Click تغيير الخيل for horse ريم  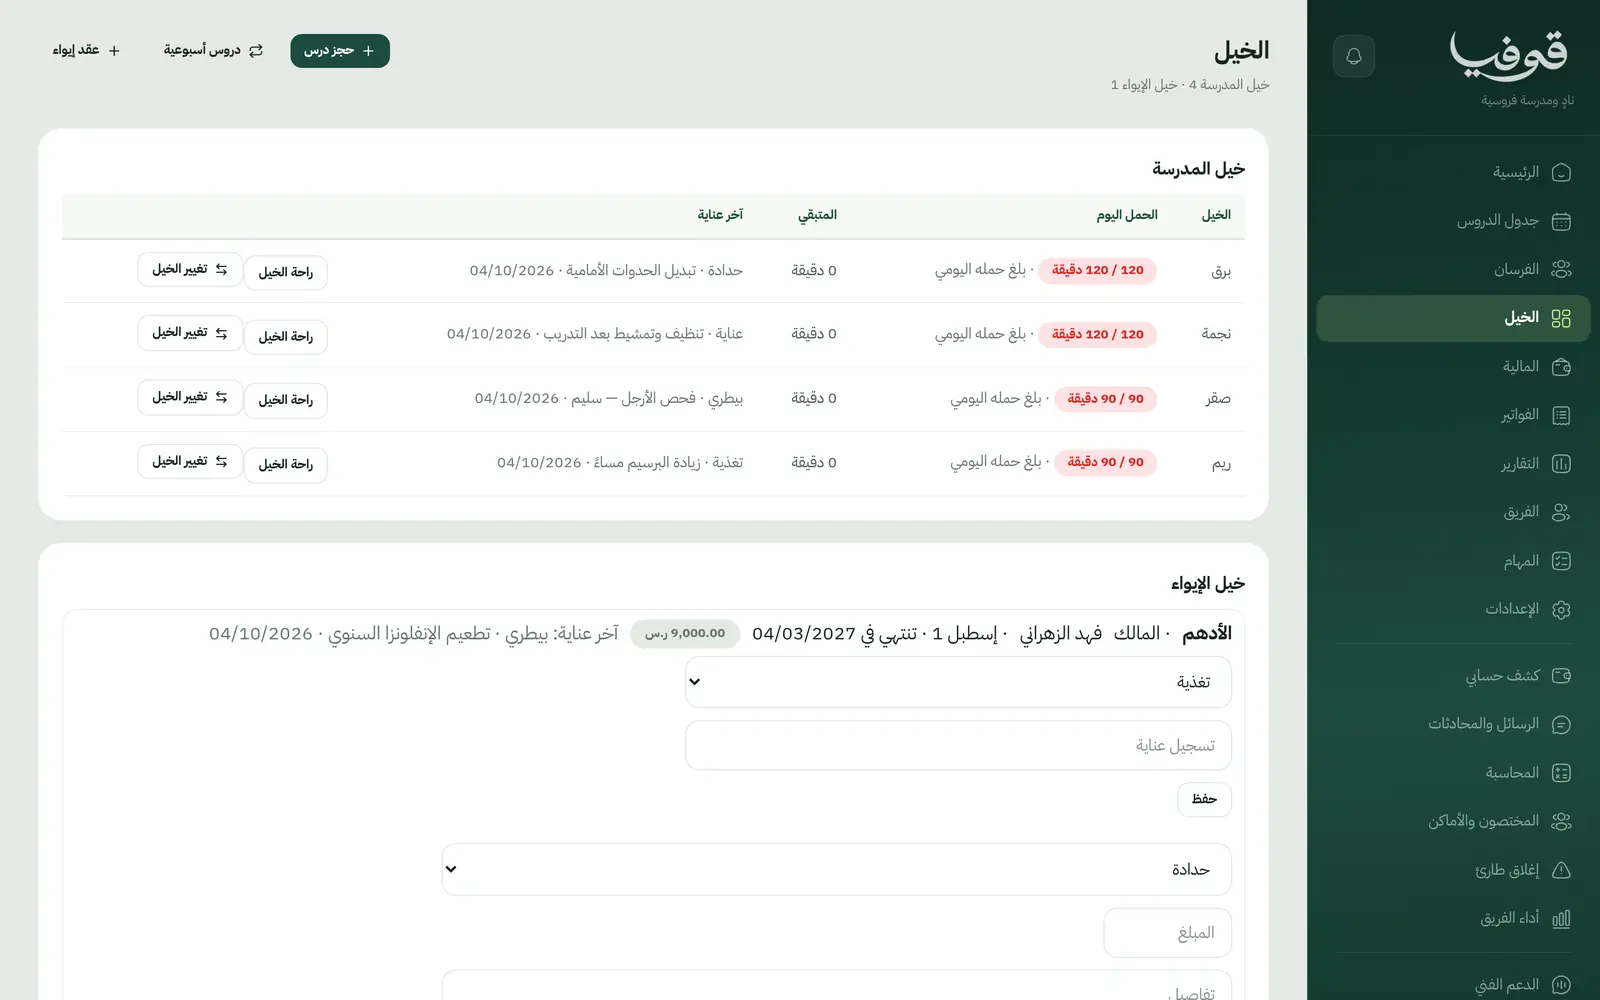tap(190, 461)
